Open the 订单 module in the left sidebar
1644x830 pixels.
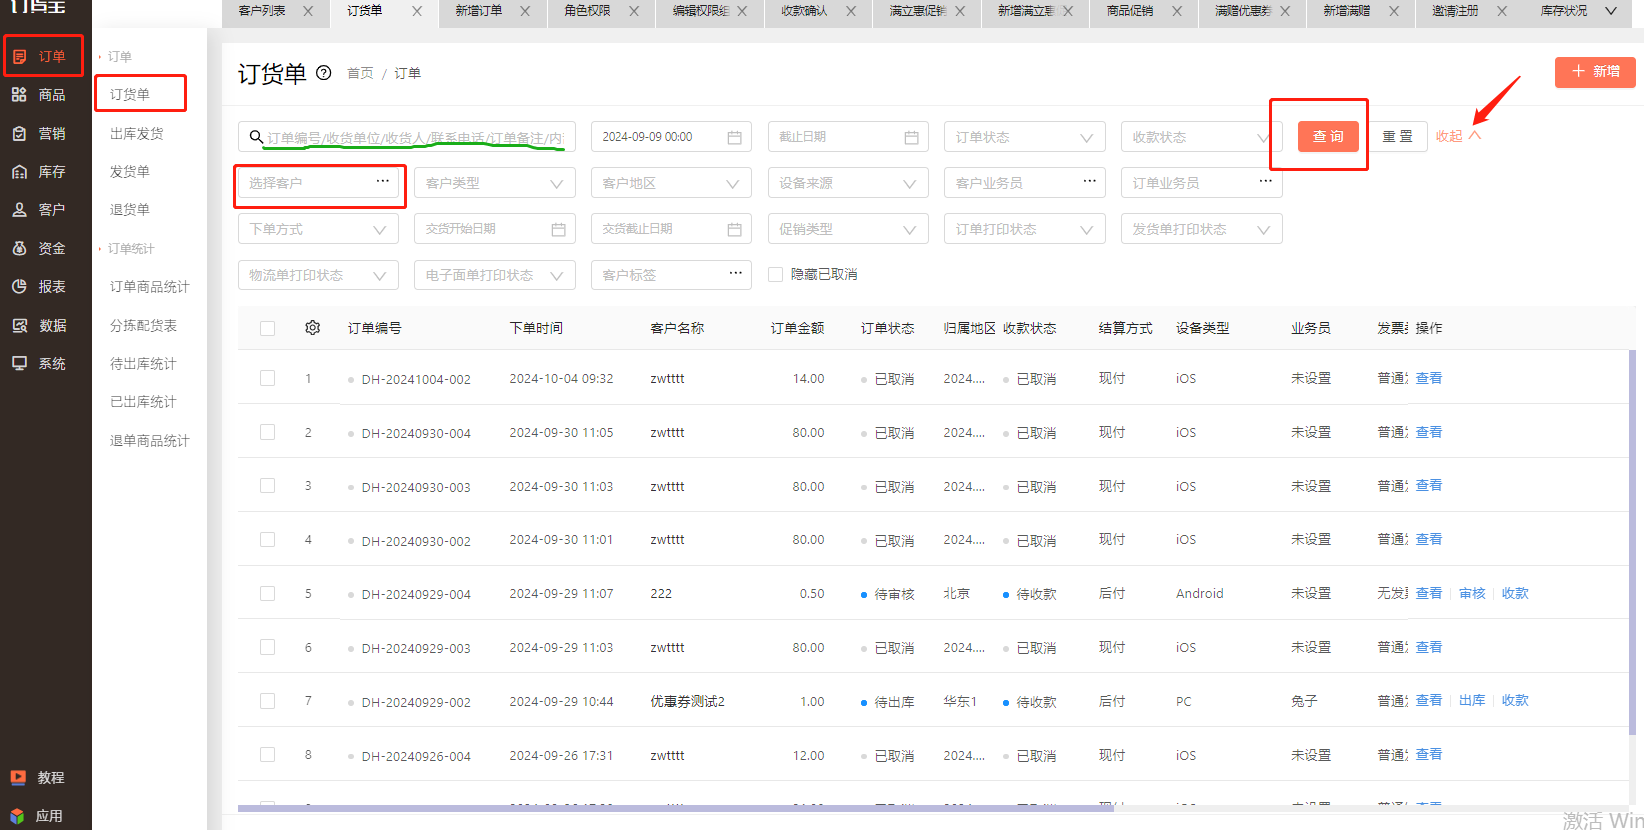[x=42, y=56]
